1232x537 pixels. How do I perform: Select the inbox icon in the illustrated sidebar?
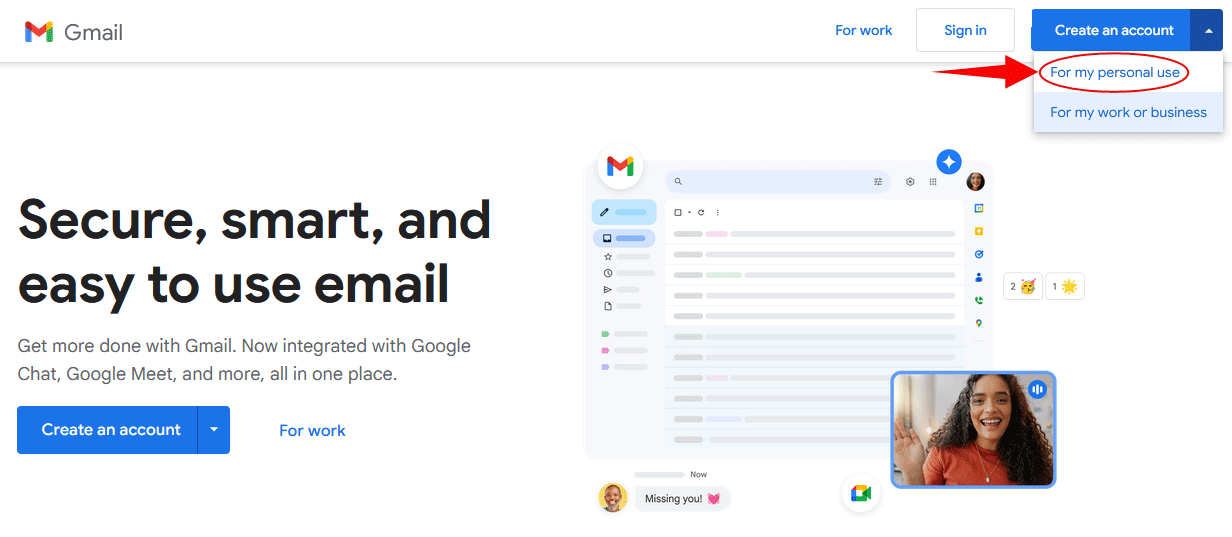click(x=607, y=238)
